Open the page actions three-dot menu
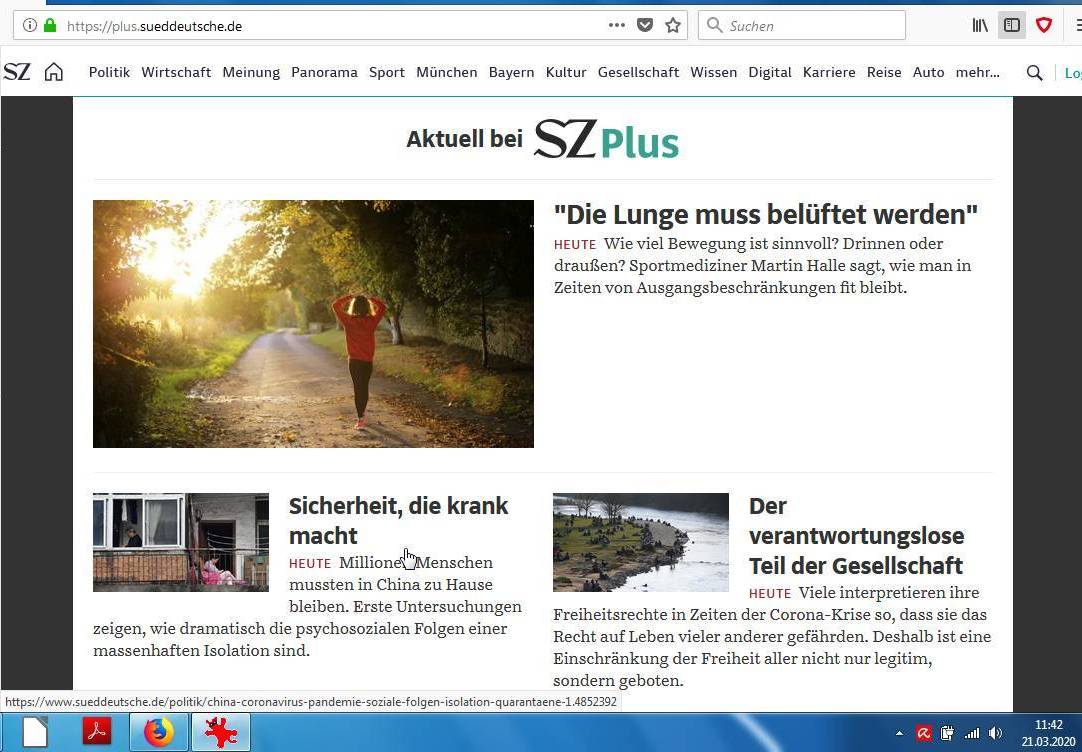 617,25
